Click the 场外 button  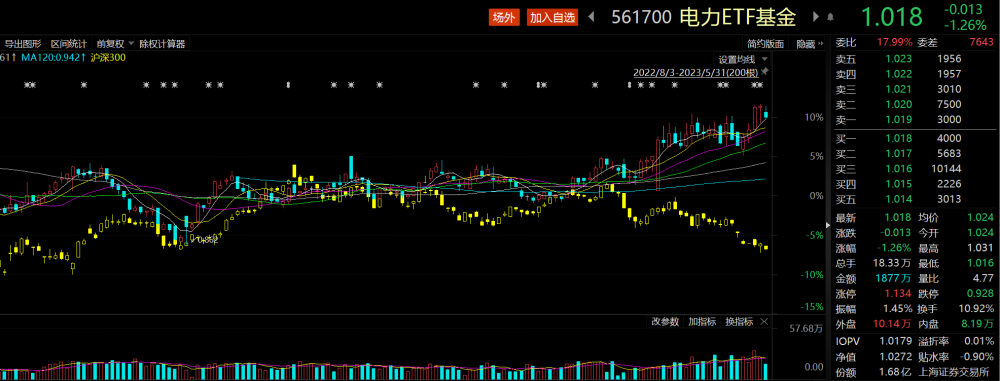(505, 18)
